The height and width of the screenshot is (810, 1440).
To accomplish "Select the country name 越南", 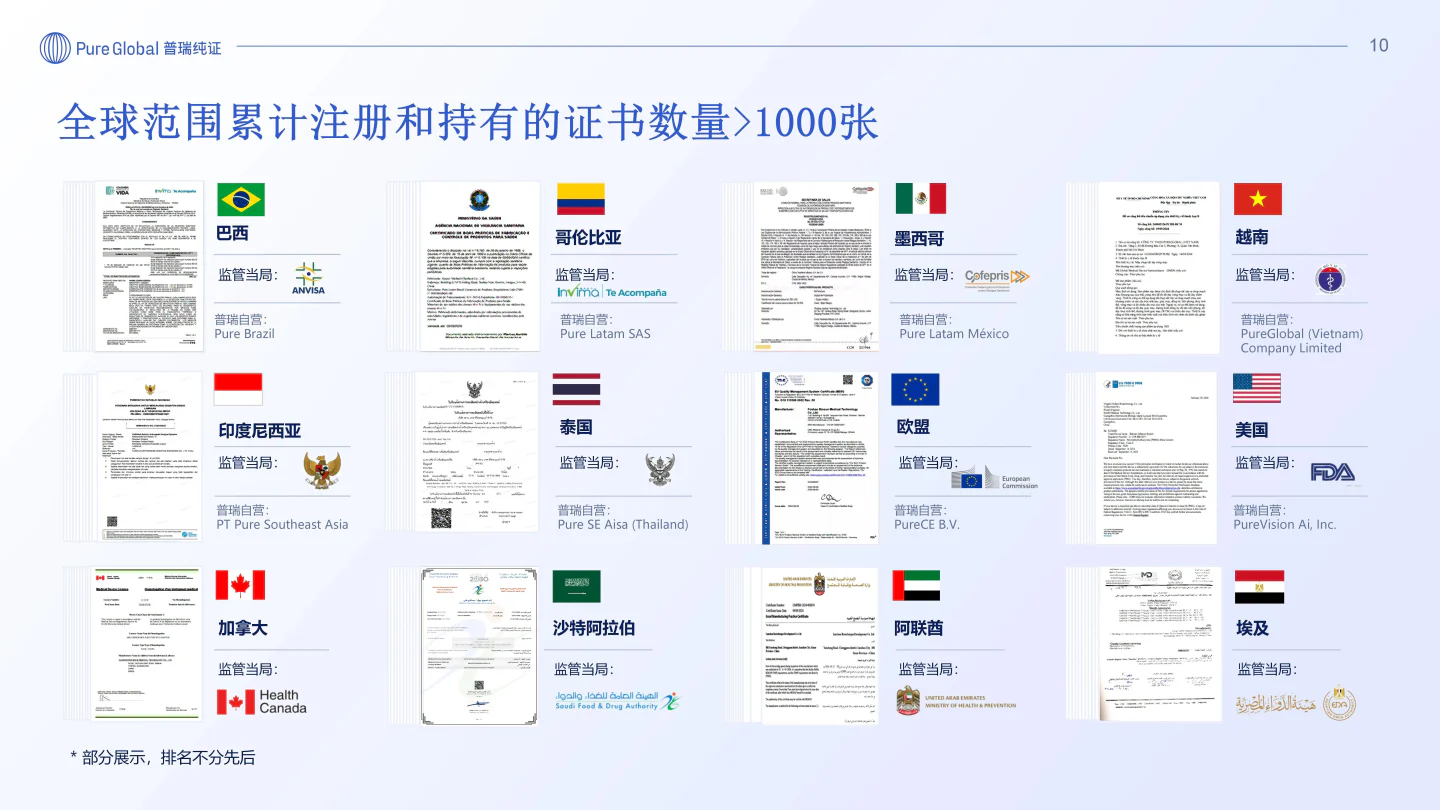I will (1251, 237).
